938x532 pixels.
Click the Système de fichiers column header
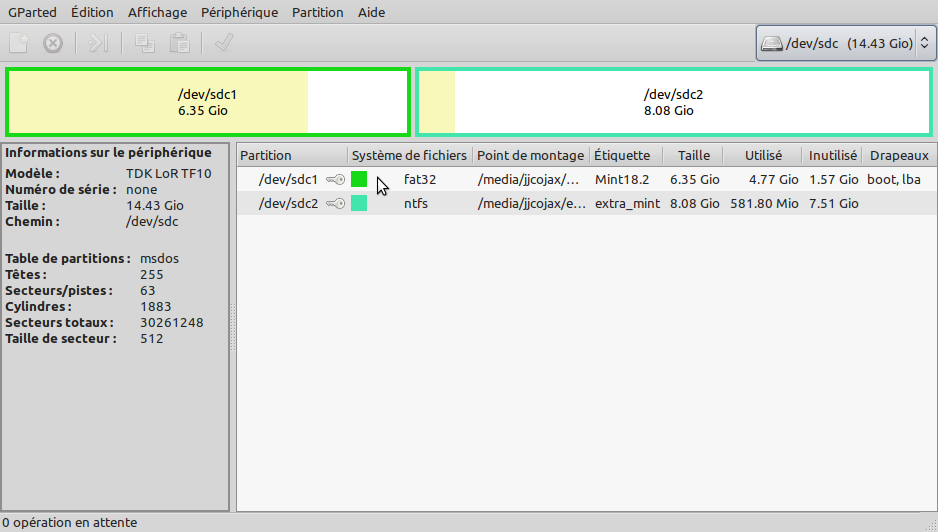pos(409,155)
